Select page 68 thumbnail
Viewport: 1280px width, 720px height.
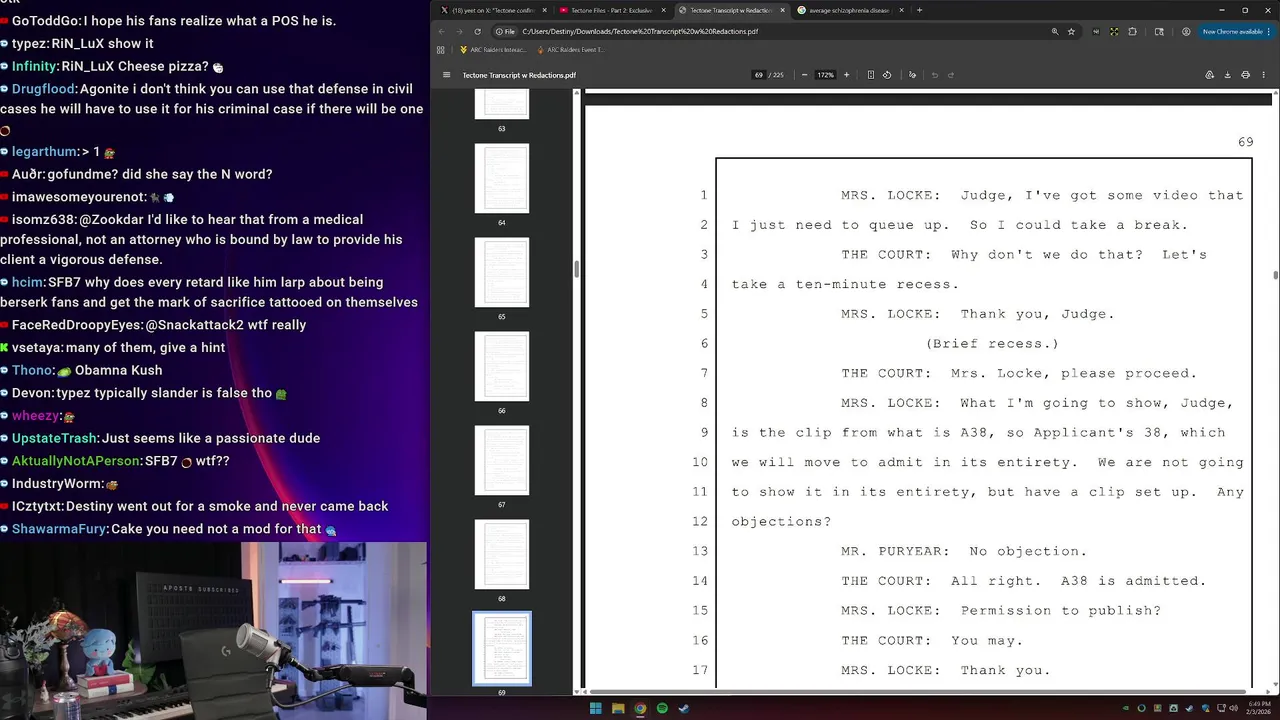(502, 555)
